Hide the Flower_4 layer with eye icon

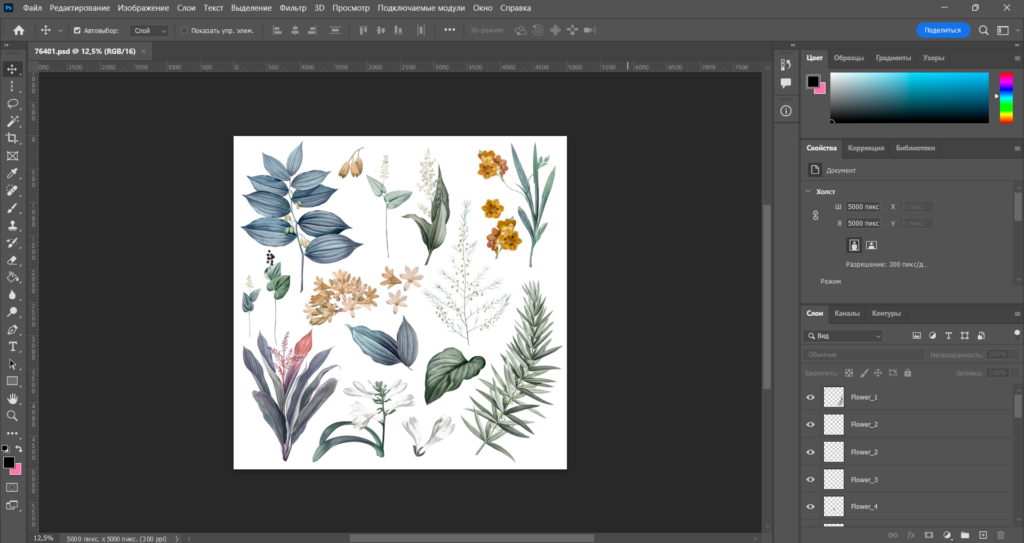[x=811, y=507]
